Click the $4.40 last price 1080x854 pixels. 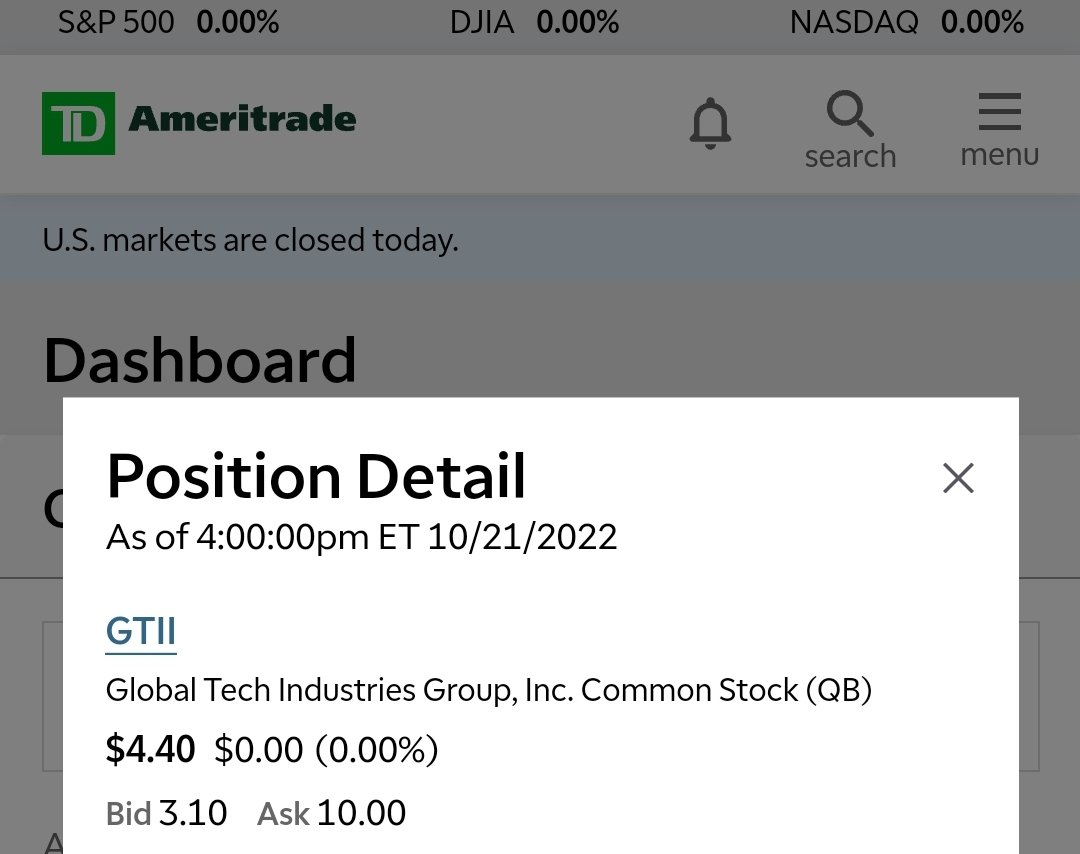pyautogui.click(x=150, y=749)
